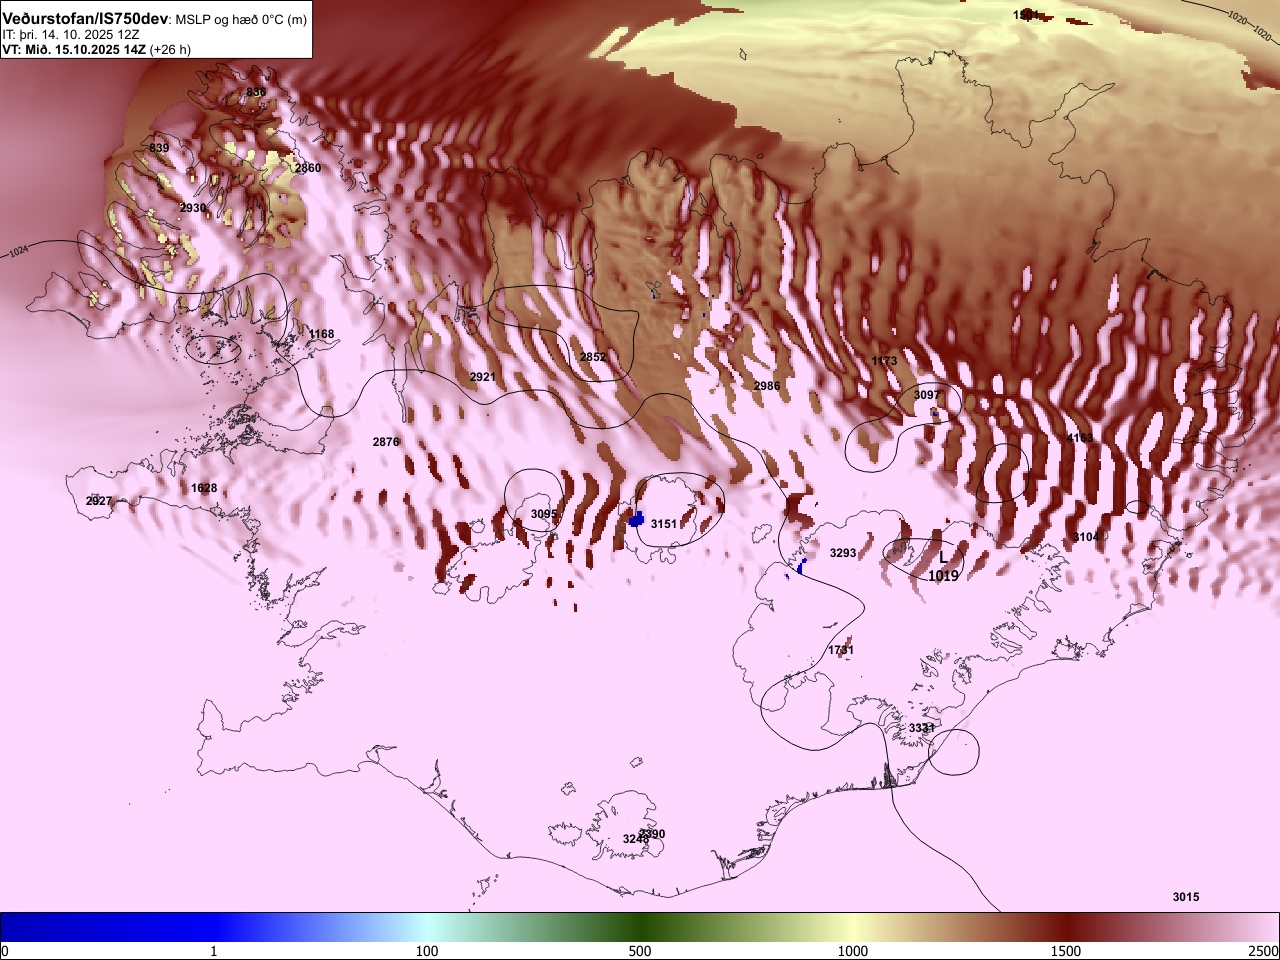Click the 500 tick on the color scale
Viewport: 1280px width, 960px height.
coord(640,951)
